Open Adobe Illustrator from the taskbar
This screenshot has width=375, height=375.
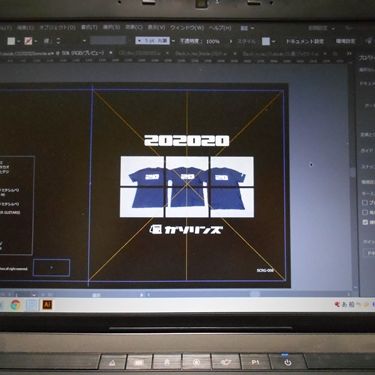pyautogui.click(x=47, y=304)
